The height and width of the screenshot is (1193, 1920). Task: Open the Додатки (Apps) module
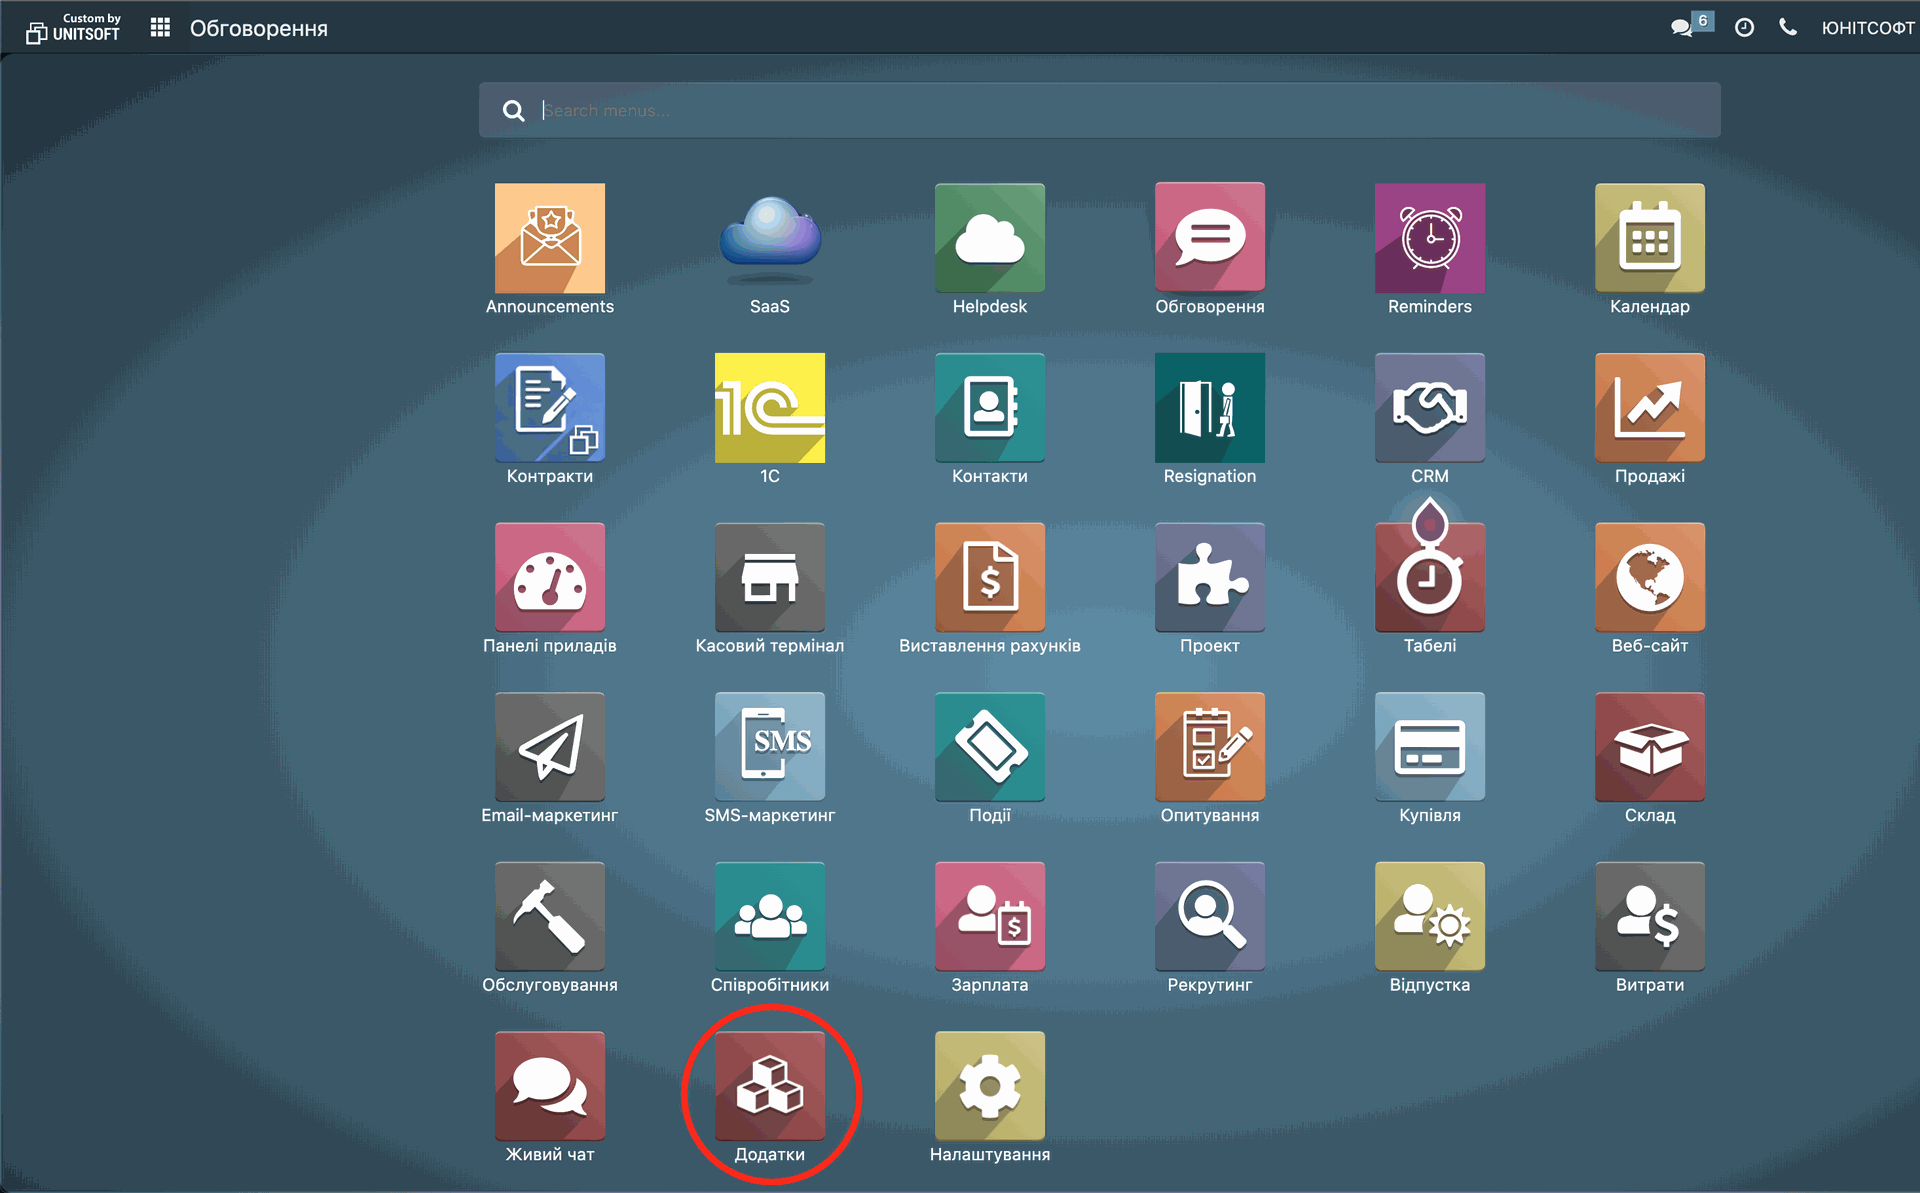769,1085
